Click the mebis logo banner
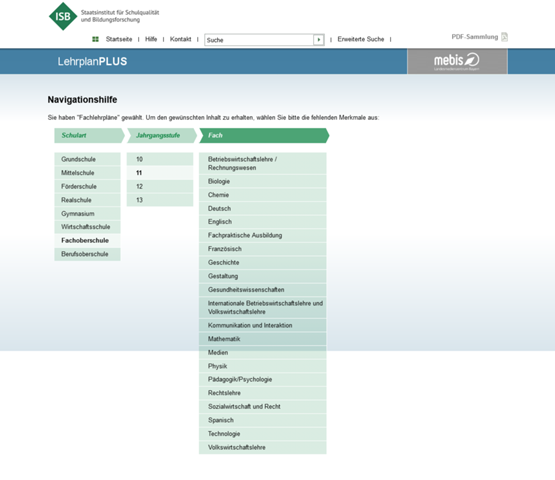This screenshot has height=480, width=555. pos(457,61)
